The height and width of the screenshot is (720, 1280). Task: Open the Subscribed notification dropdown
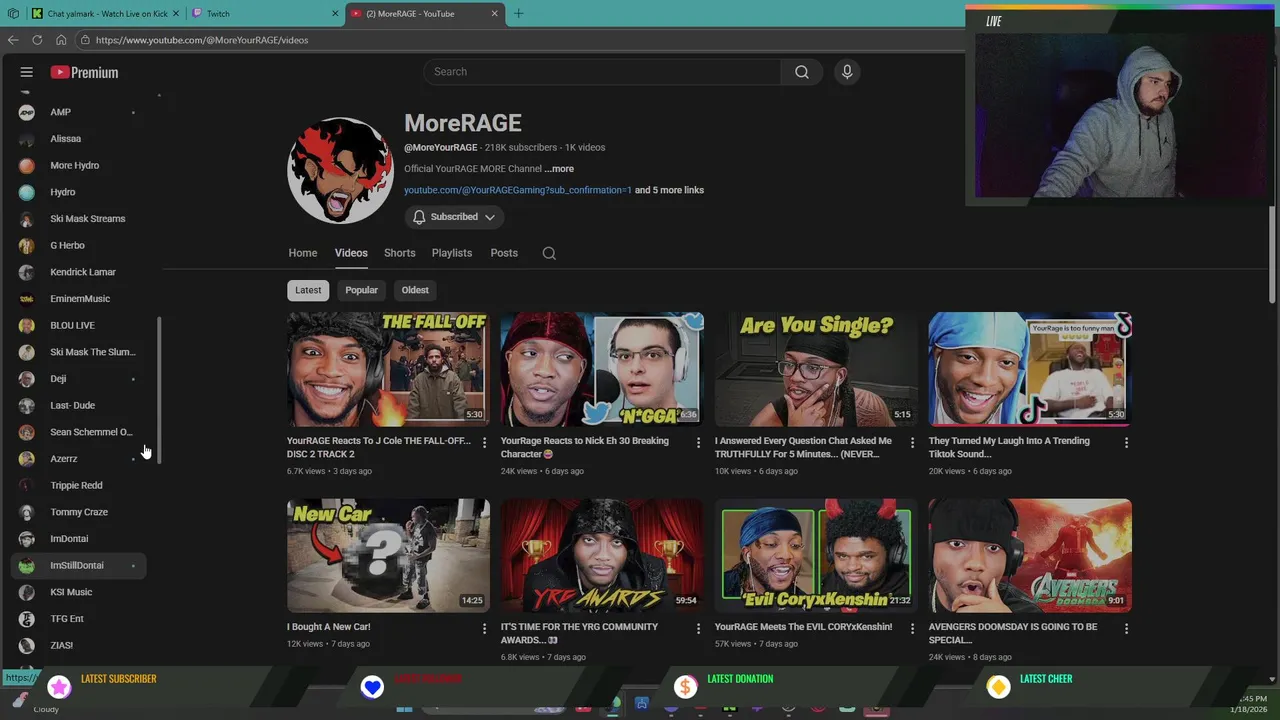pyautogui.click(x=454, y=217)
